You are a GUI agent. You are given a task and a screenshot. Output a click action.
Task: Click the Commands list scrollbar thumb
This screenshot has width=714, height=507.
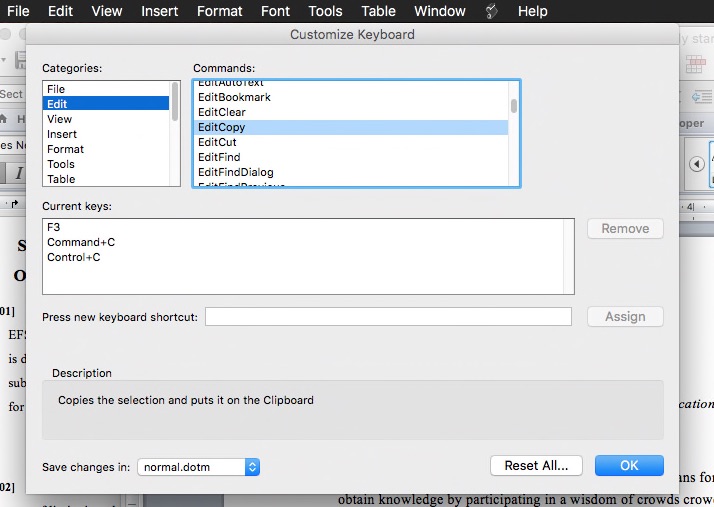point(514,106)
